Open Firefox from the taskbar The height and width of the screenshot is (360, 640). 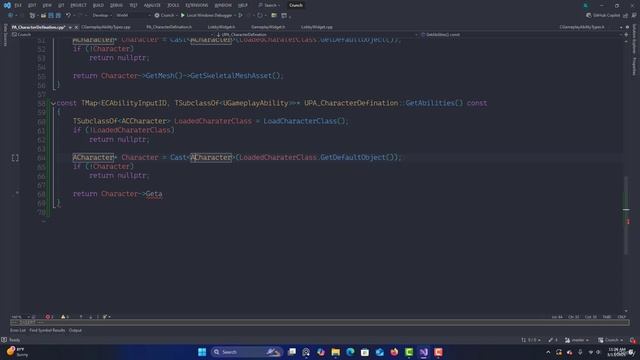(394, 352)
